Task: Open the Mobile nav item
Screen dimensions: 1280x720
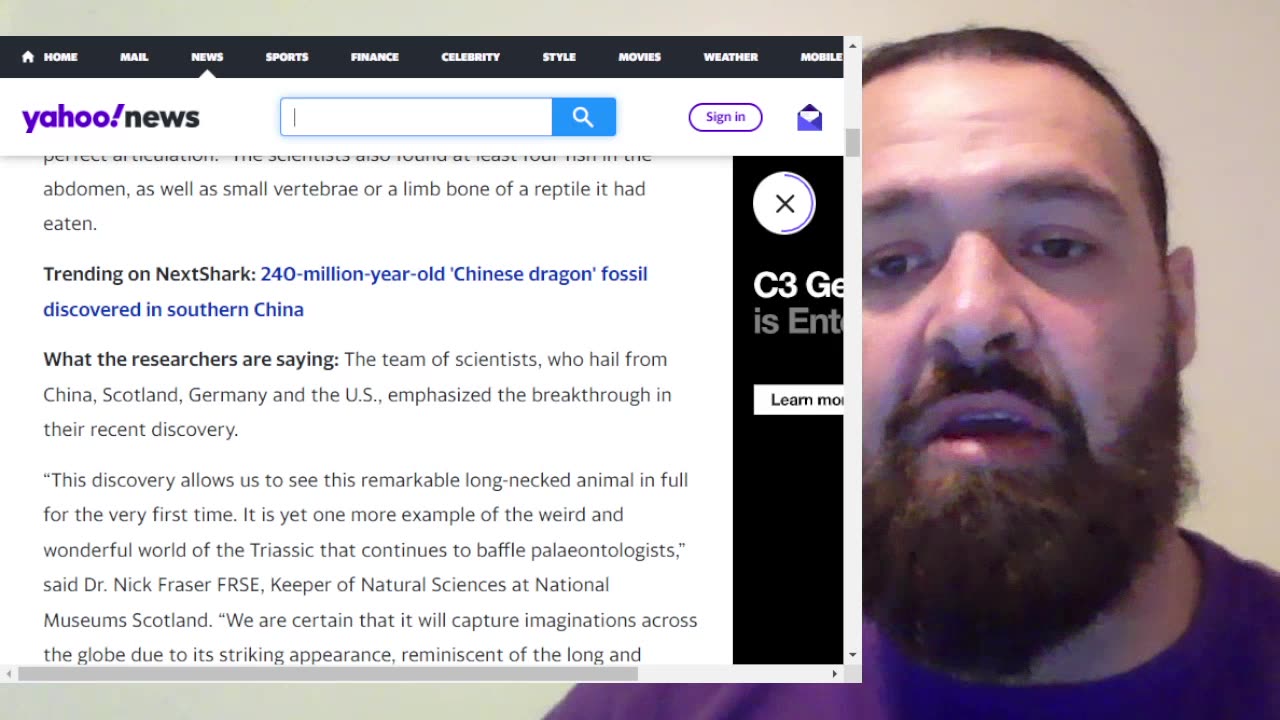Action: pos(821,57)
